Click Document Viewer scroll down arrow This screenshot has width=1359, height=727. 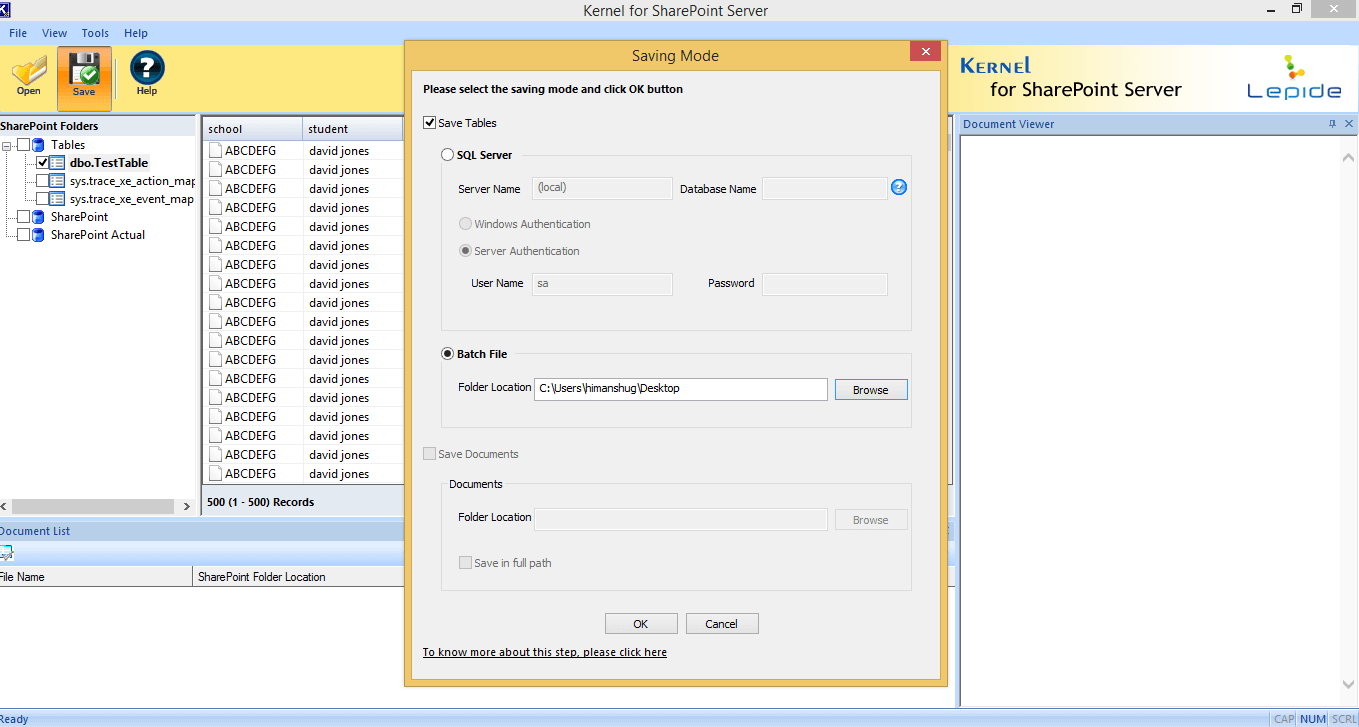[1348, 684]
